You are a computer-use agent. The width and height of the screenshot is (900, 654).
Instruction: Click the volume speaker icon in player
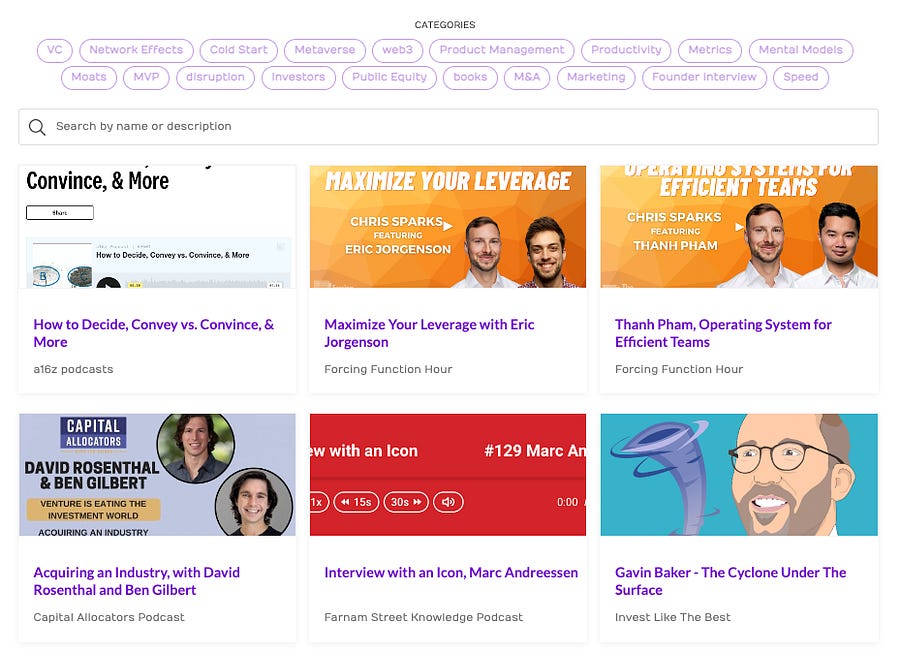[448, 502]
